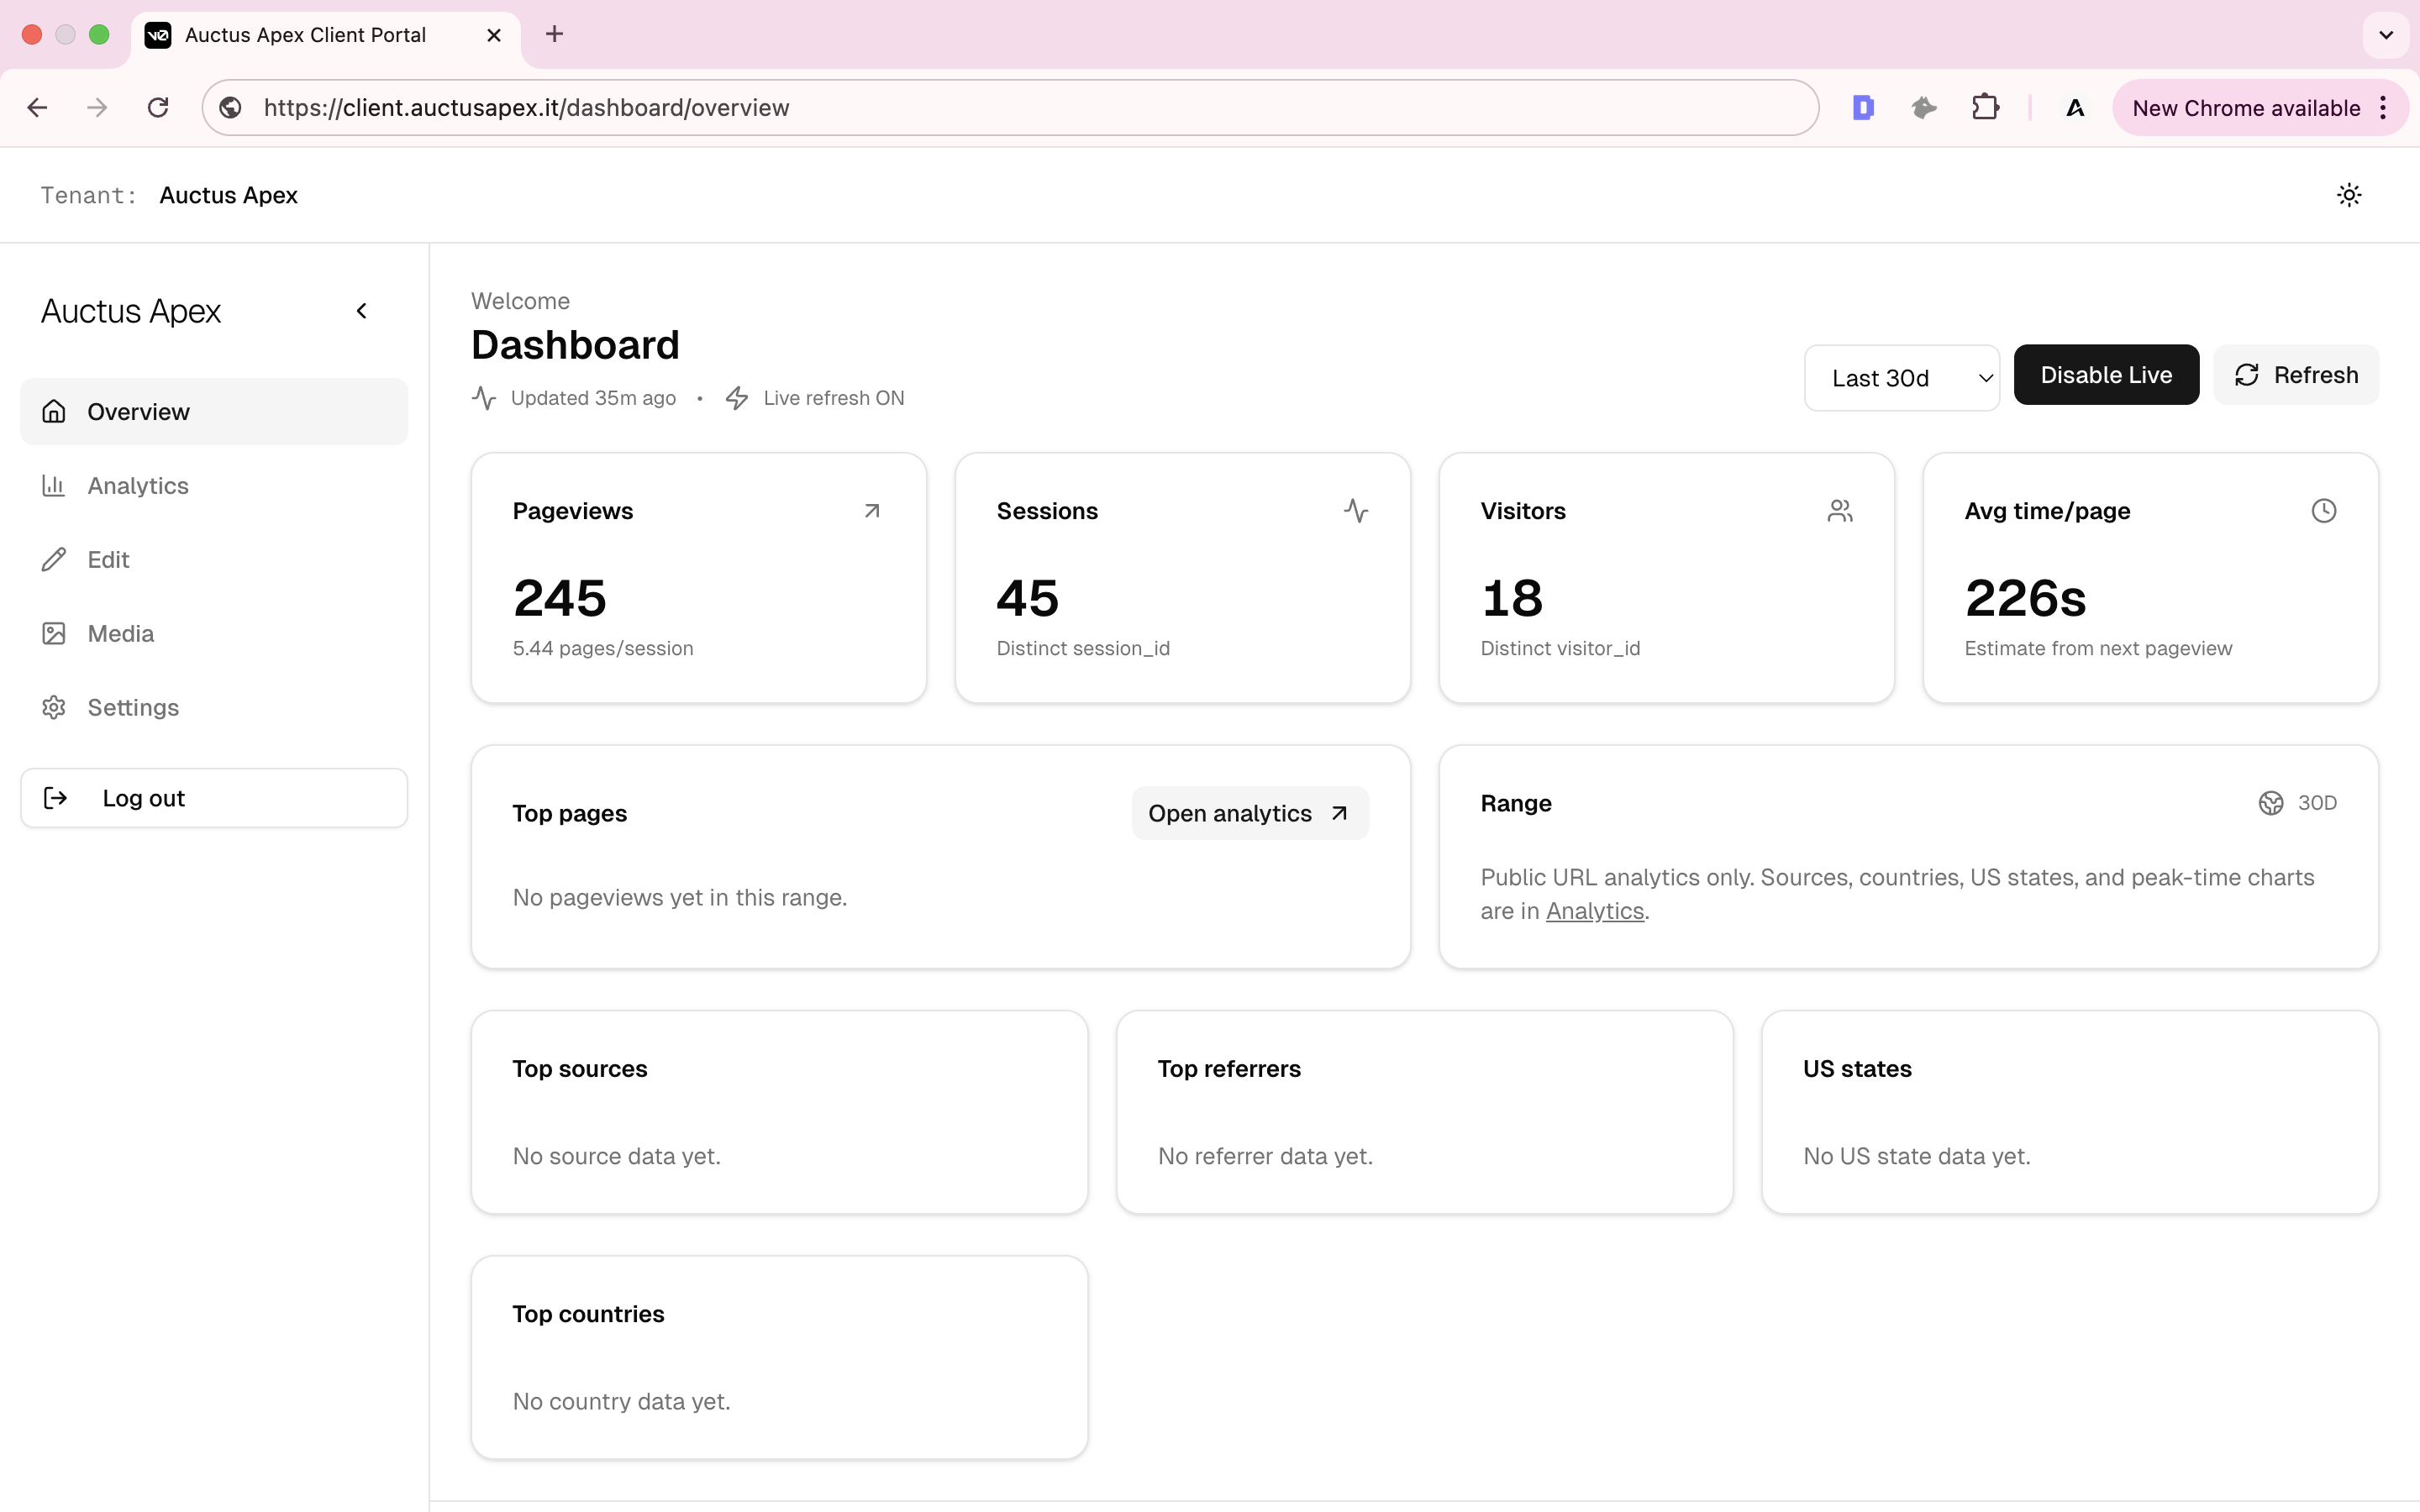This screenshot has height=1512, width=2420.
Task: Open the blue D extension icon
Action: click(x=1862, y=108)
